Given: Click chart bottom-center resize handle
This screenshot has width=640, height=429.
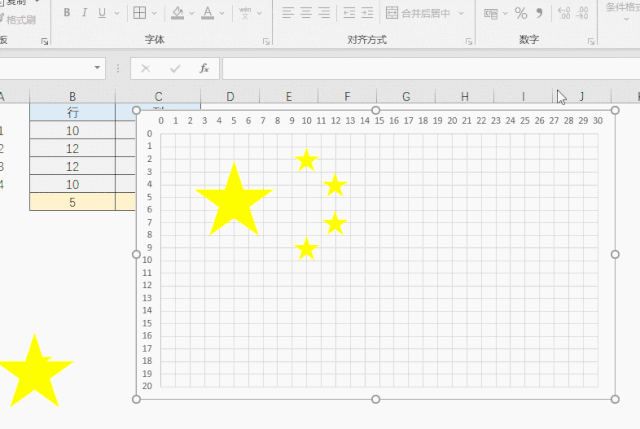Looking at the screenshot, I should click(376, 399).
